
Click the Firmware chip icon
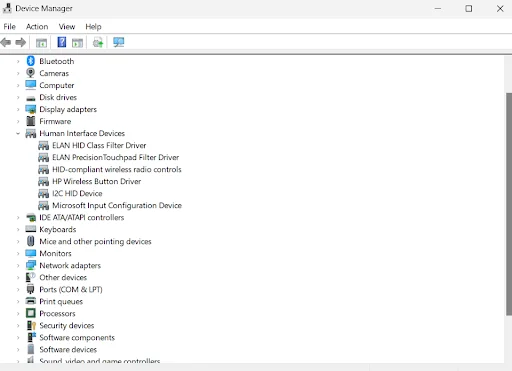pyautogui.click(x=31, y=121)
